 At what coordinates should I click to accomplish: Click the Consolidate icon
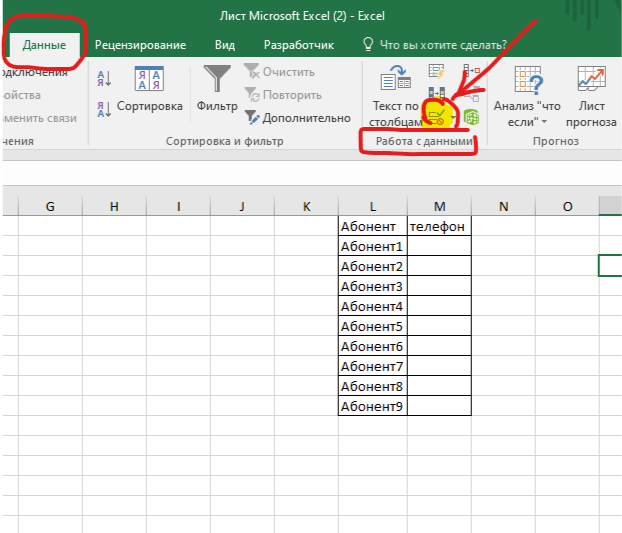(472, 71)
